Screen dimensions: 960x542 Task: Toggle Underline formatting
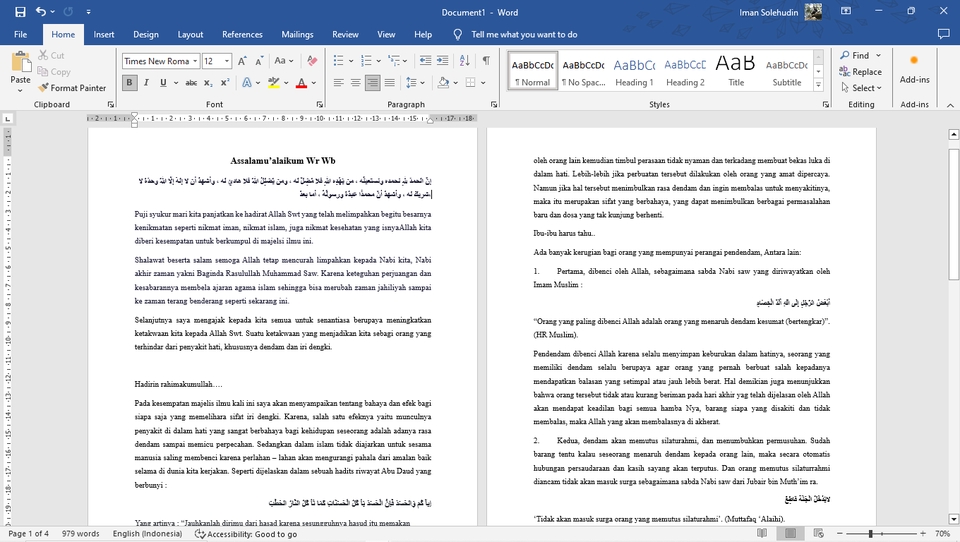coord(163,83)
